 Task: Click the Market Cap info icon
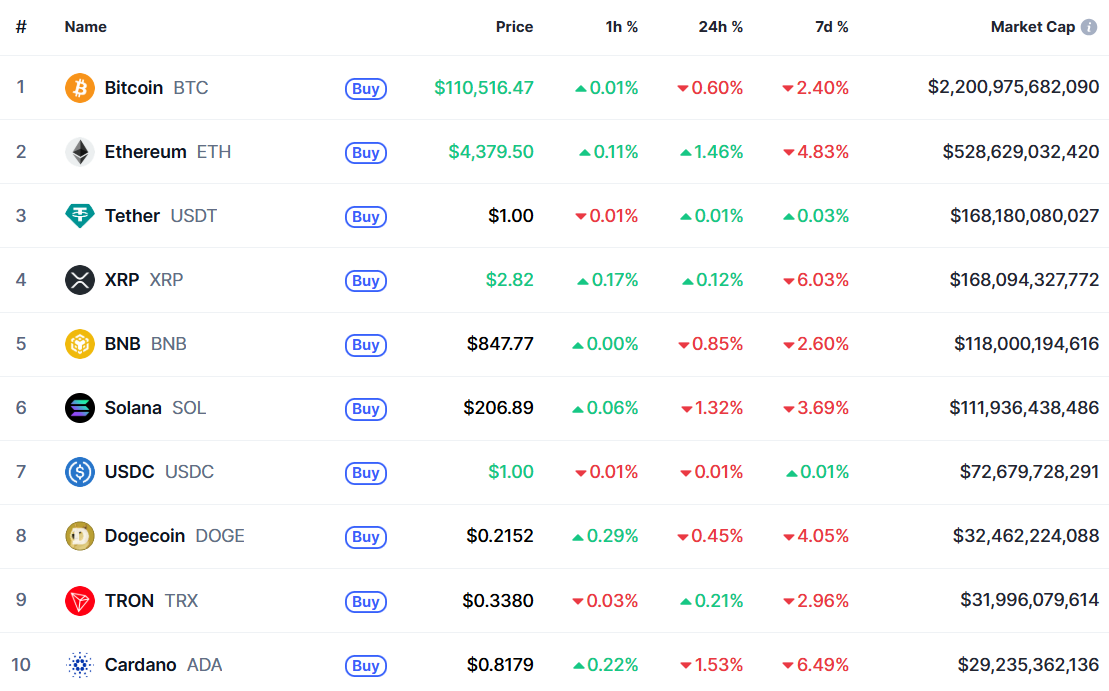[x=1089, y=27]
